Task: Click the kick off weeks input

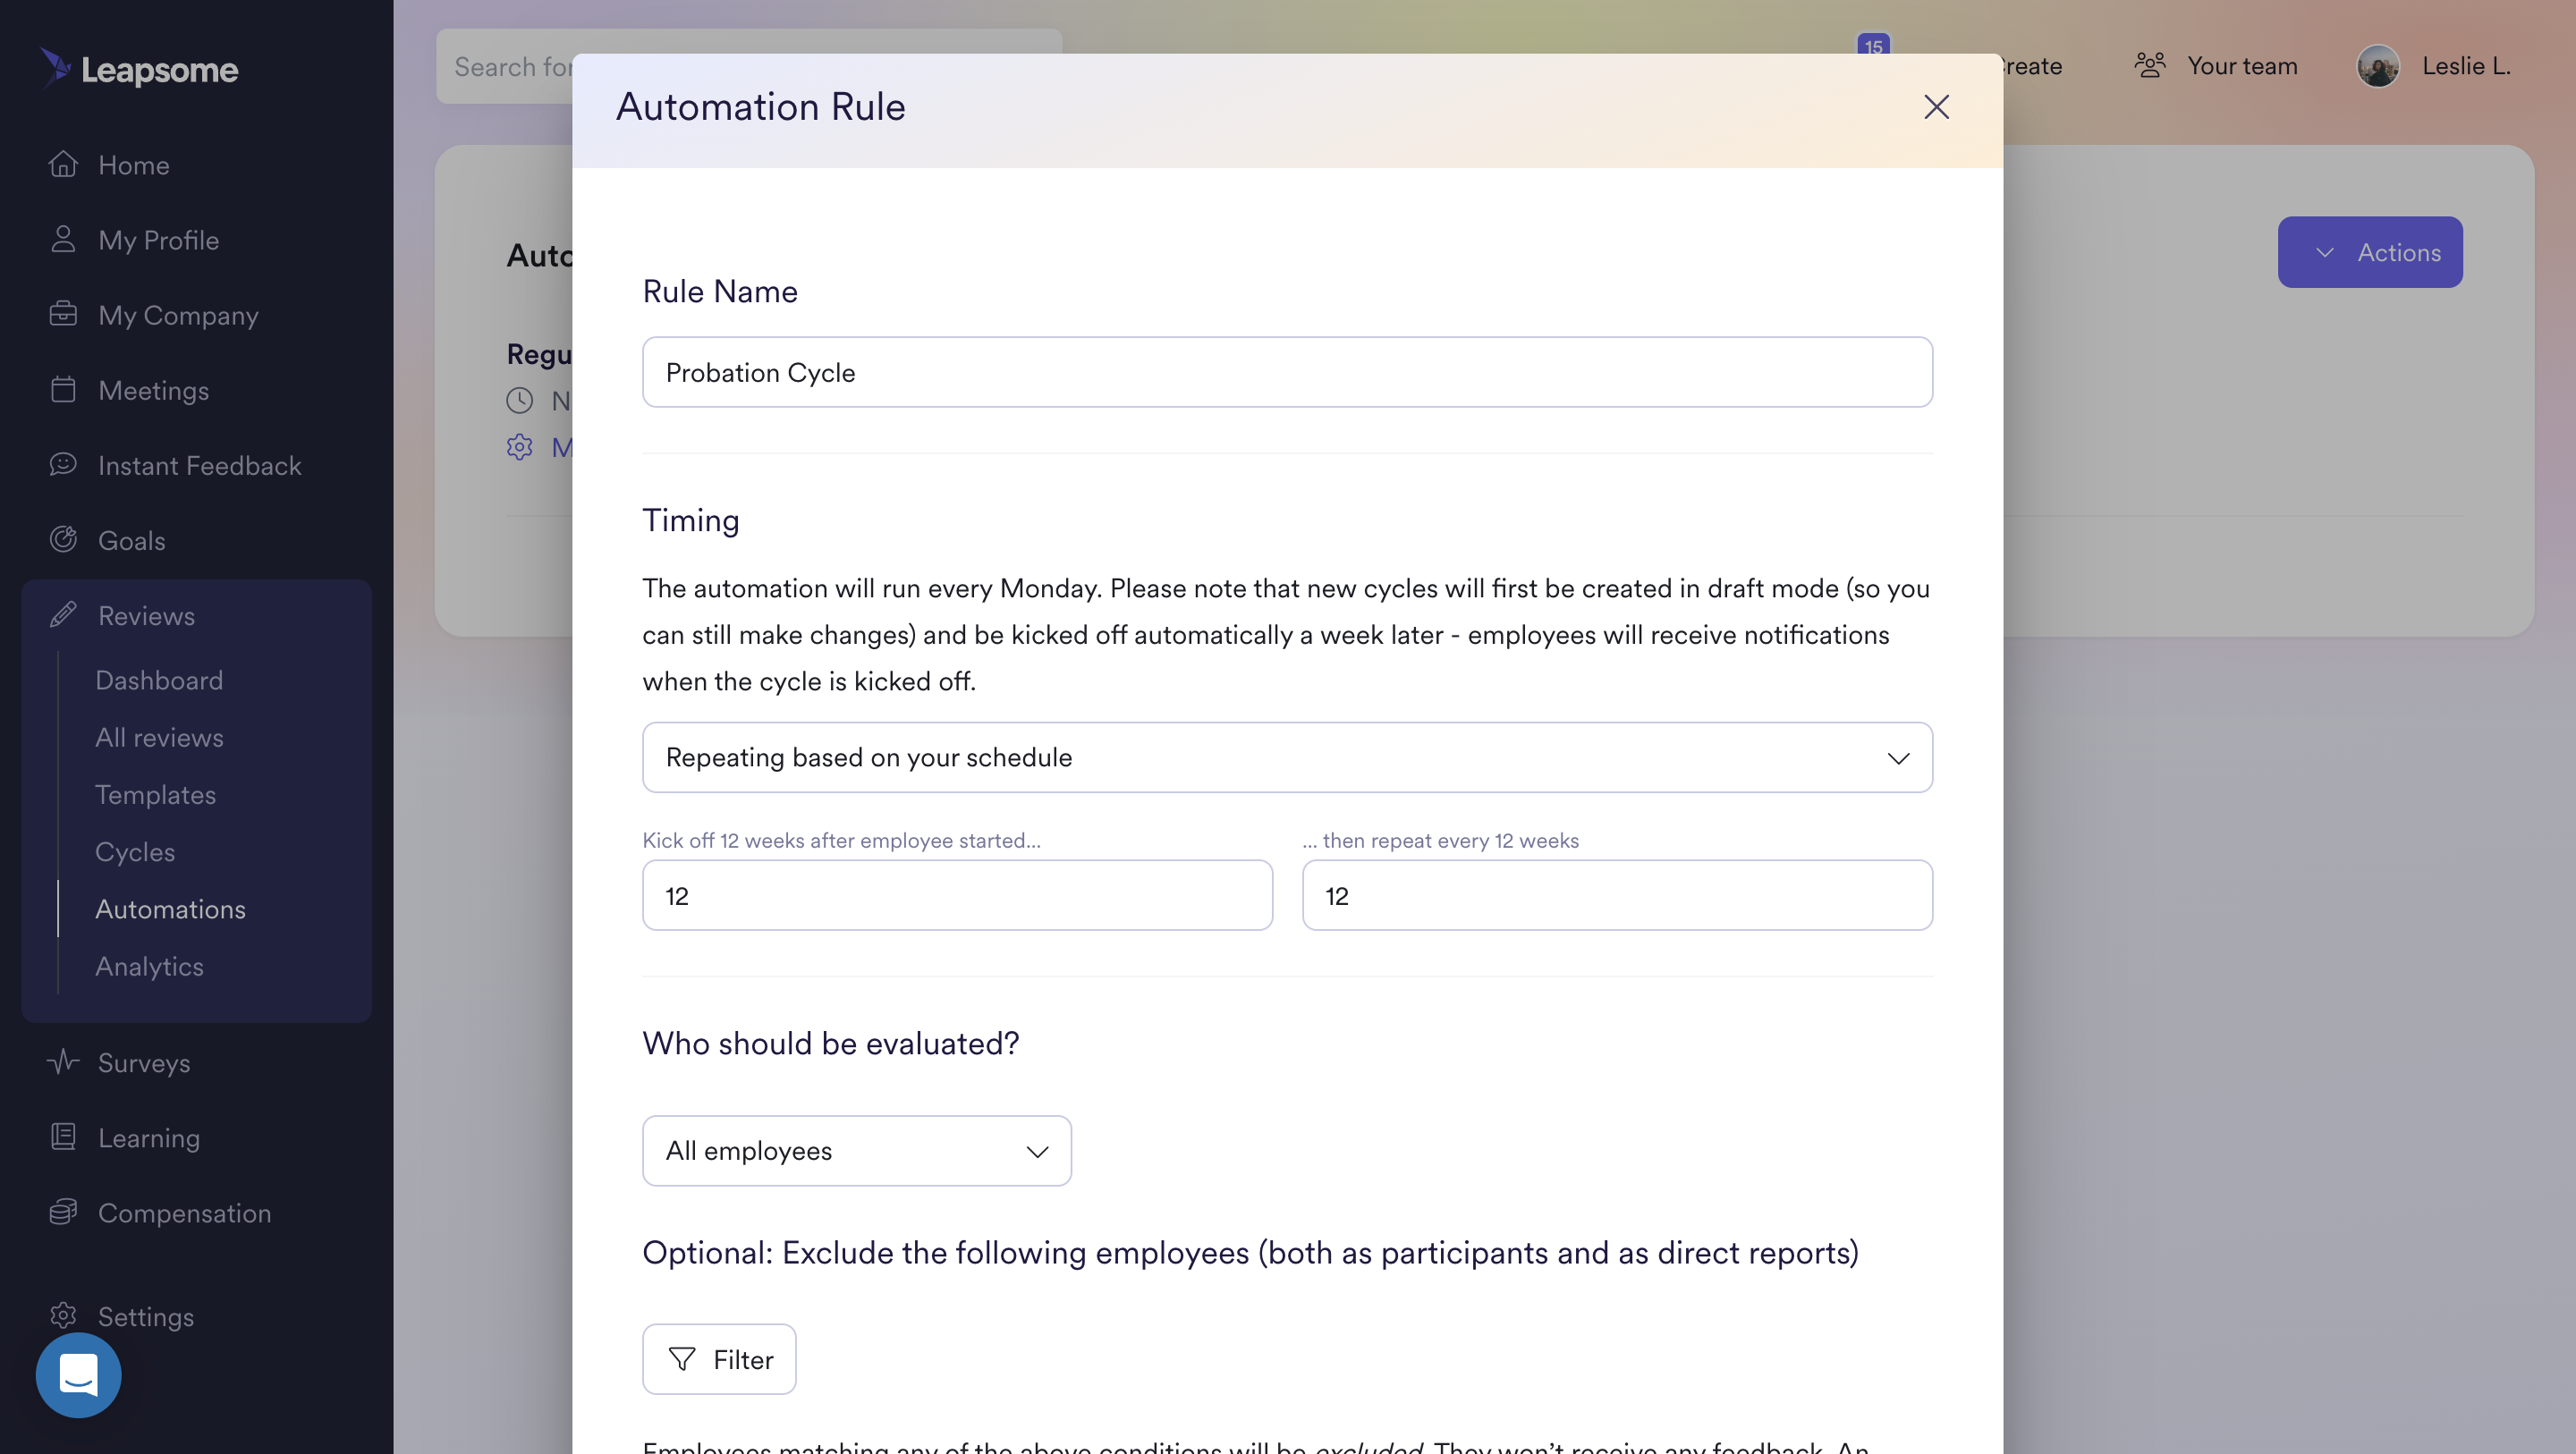Action: 957,895
